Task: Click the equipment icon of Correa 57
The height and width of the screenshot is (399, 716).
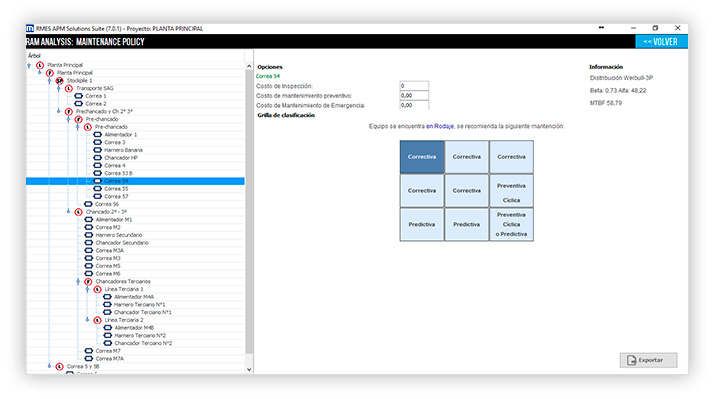Action: pyautogui.click(x=97, y=197)
